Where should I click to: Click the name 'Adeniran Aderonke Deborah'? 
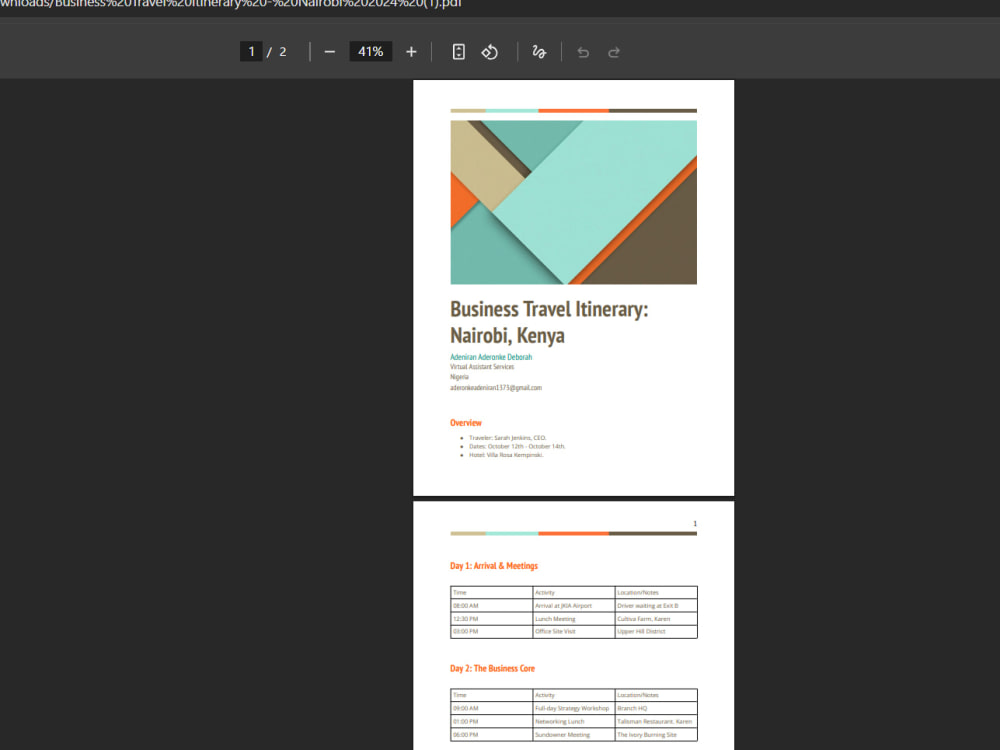click(491, 357)
